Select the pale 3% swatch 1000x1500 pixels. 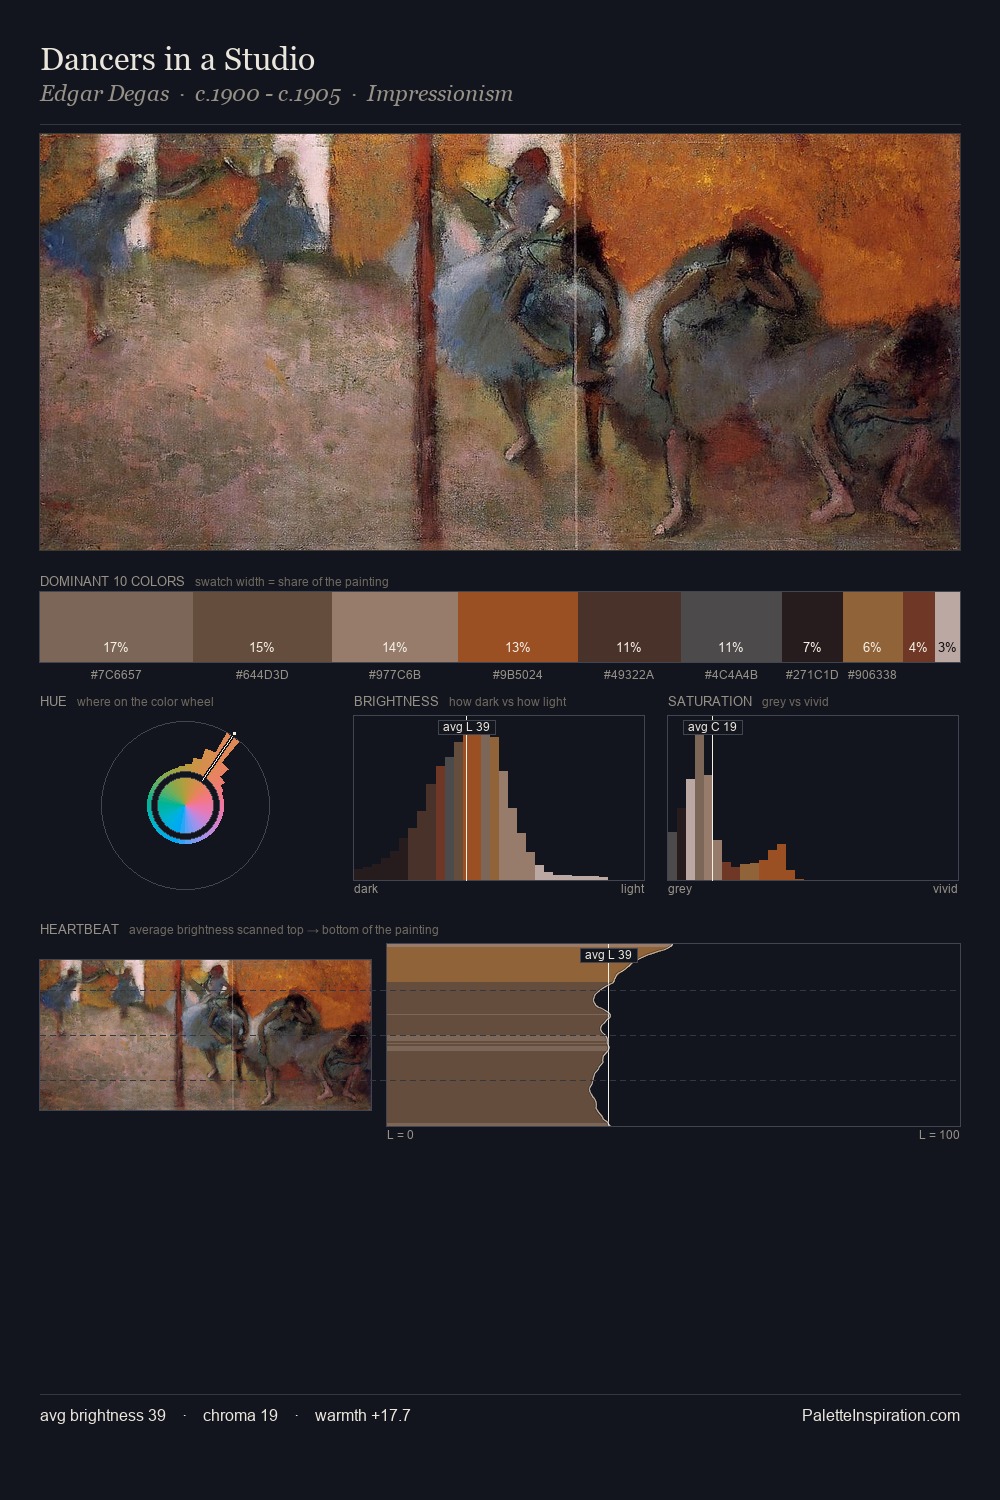[x=947, y=627]
